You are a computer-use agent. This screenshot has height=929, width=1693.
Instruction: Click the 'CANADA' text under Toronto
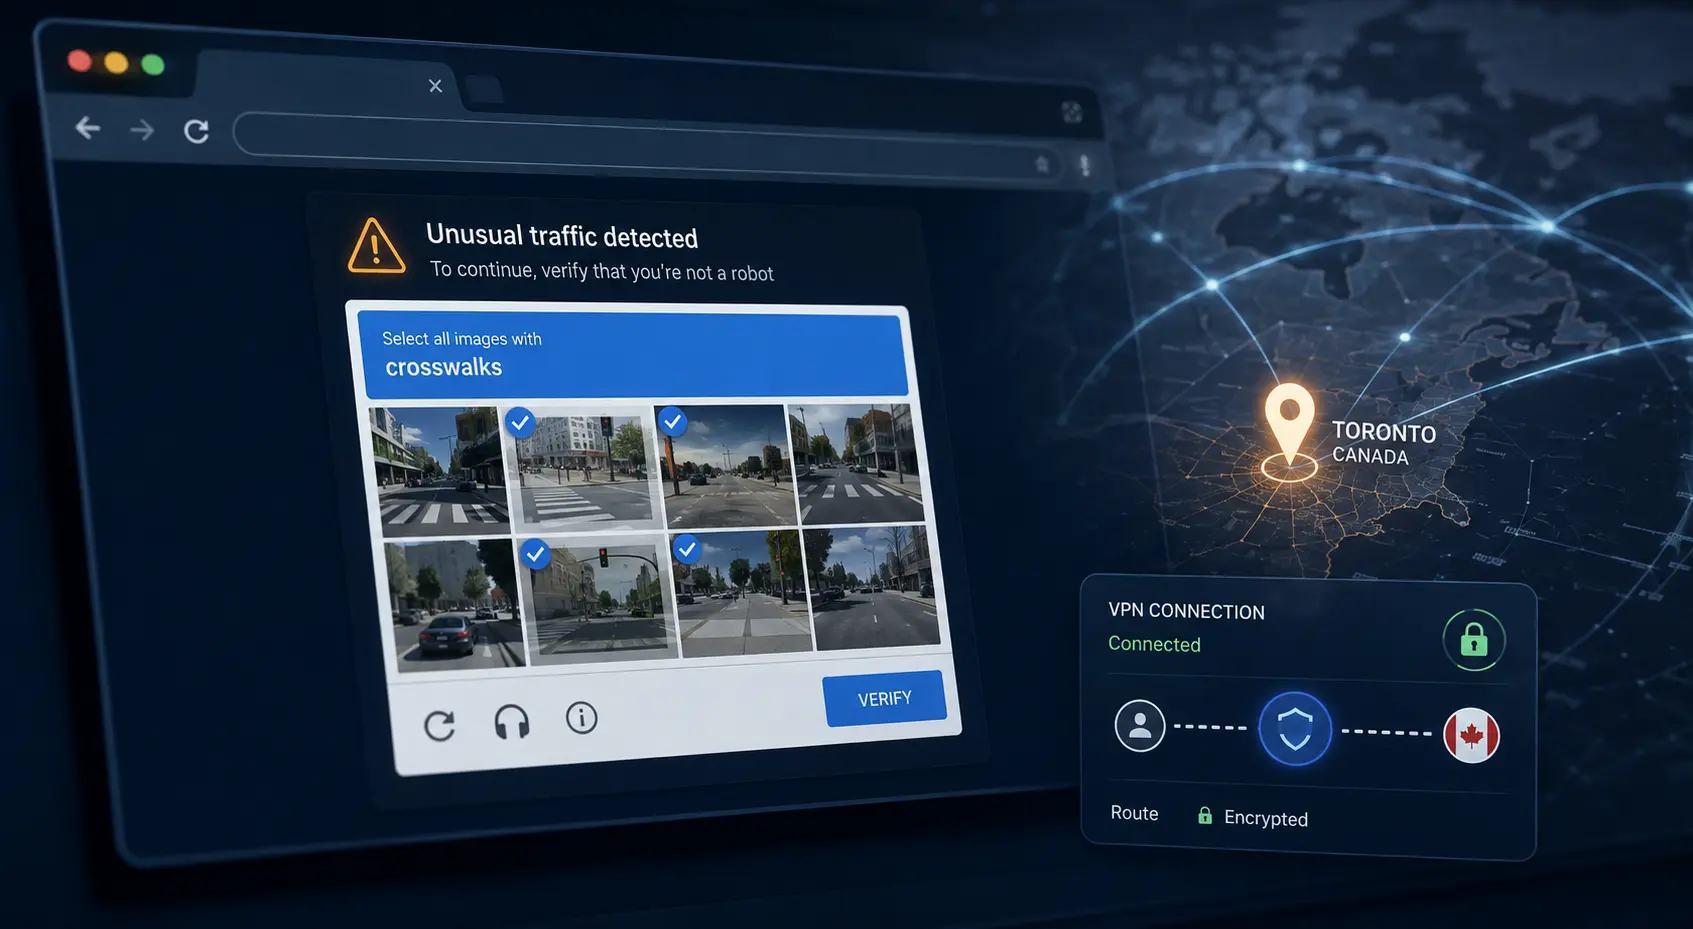[1370, 456]
